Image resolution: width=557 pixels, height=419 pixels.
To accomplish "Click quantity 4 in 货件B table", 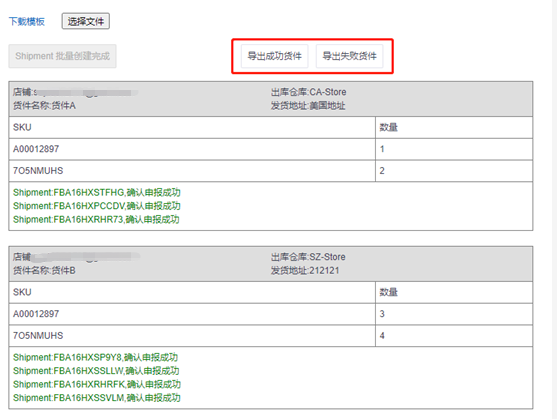I will (x=382, y=336).
